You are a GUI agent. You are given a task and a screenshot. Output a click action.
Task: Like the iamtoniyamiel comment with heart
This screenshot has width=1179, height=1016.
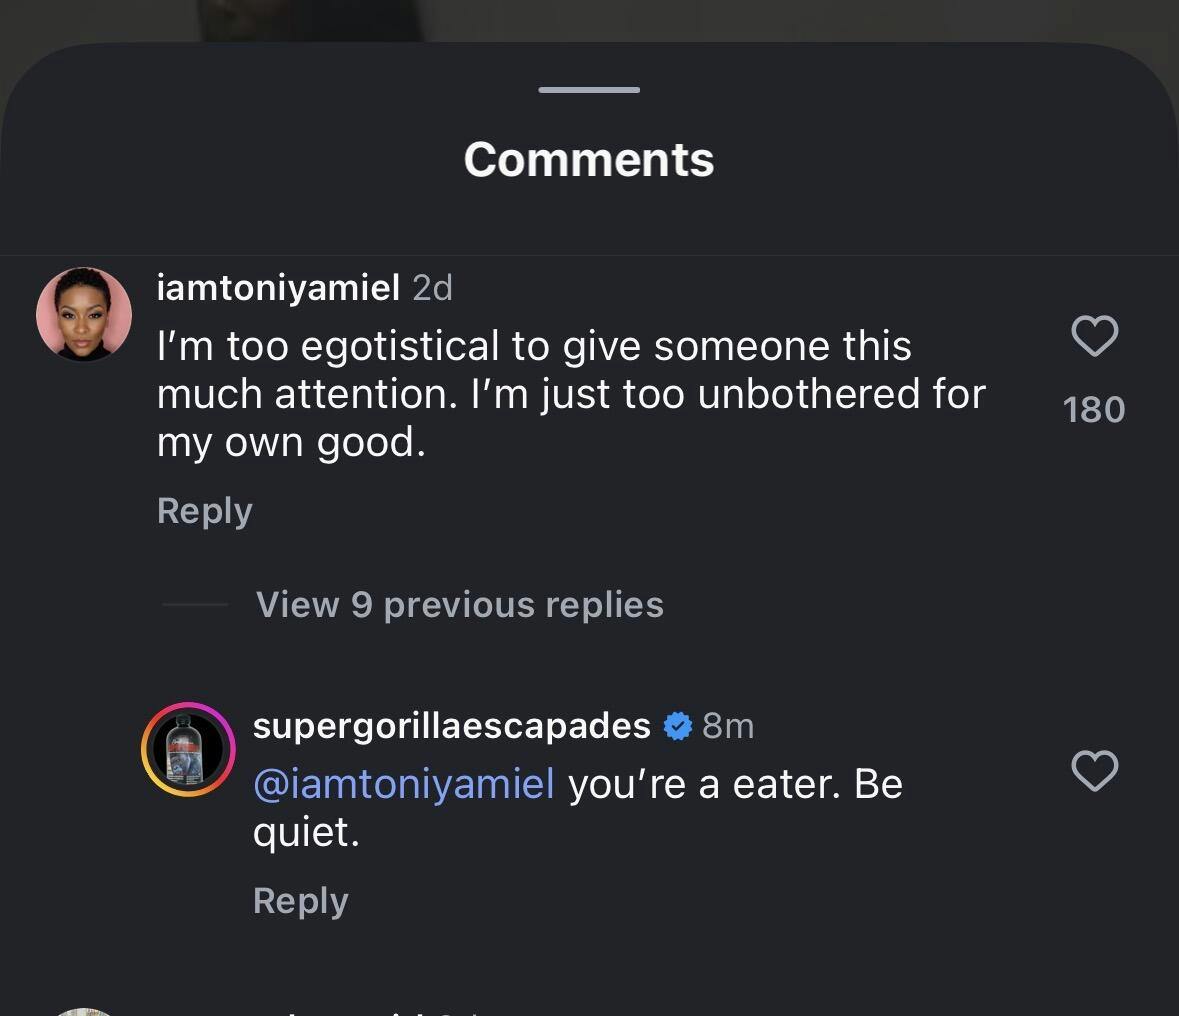click(1094, 336)
